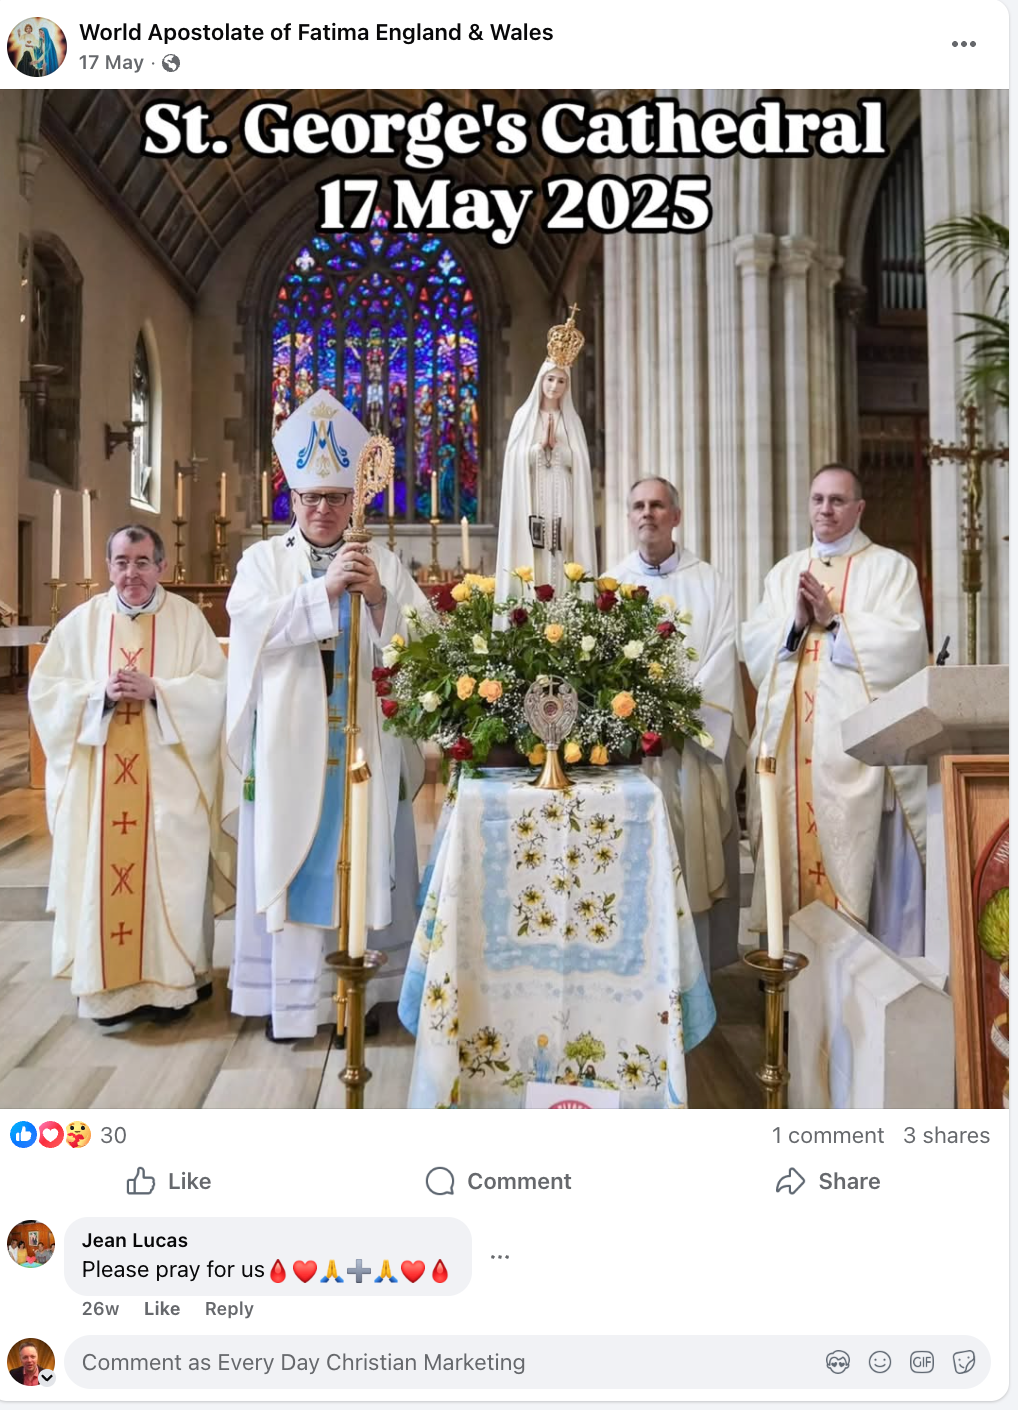
Task: Open the avatar sticker picker in comment box
Action: [x=838, y=1362]
